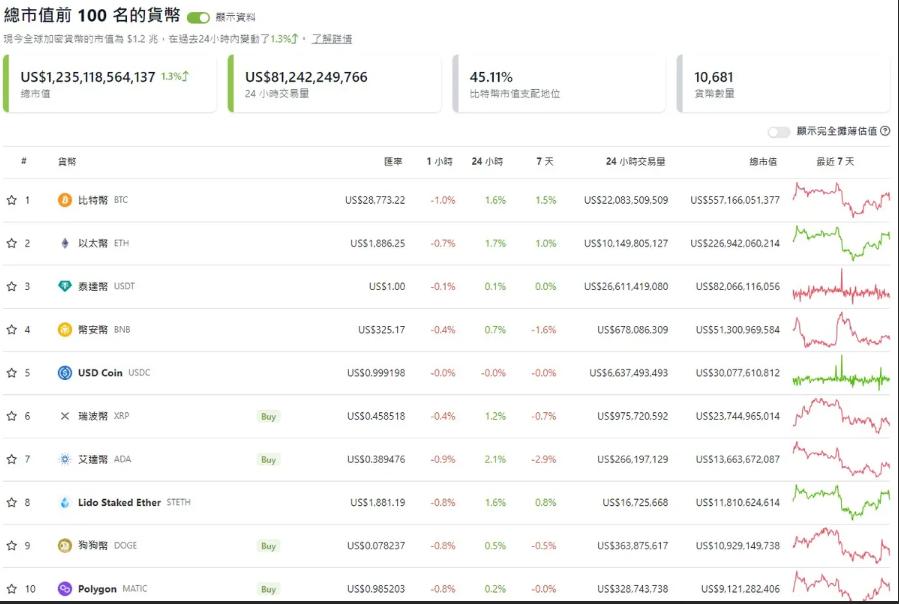Click the Polygon MATIC logo icon
This screenshot has width=899, height=604.
[x=65, y=589]
